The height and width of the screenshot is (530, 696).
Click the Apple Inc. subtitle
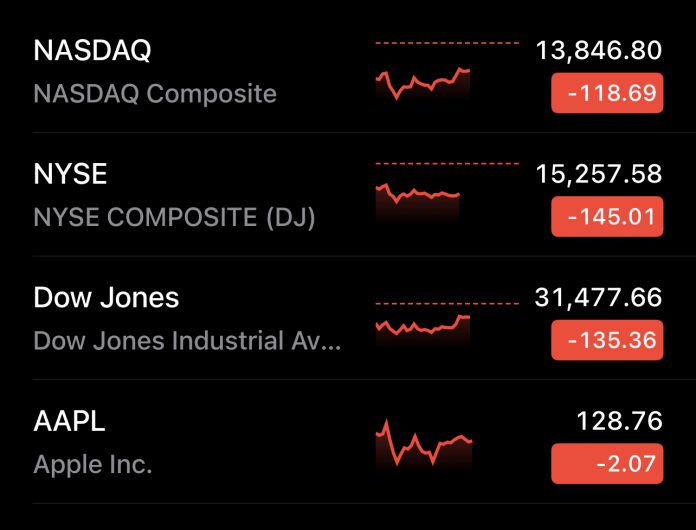coord(93,464)
